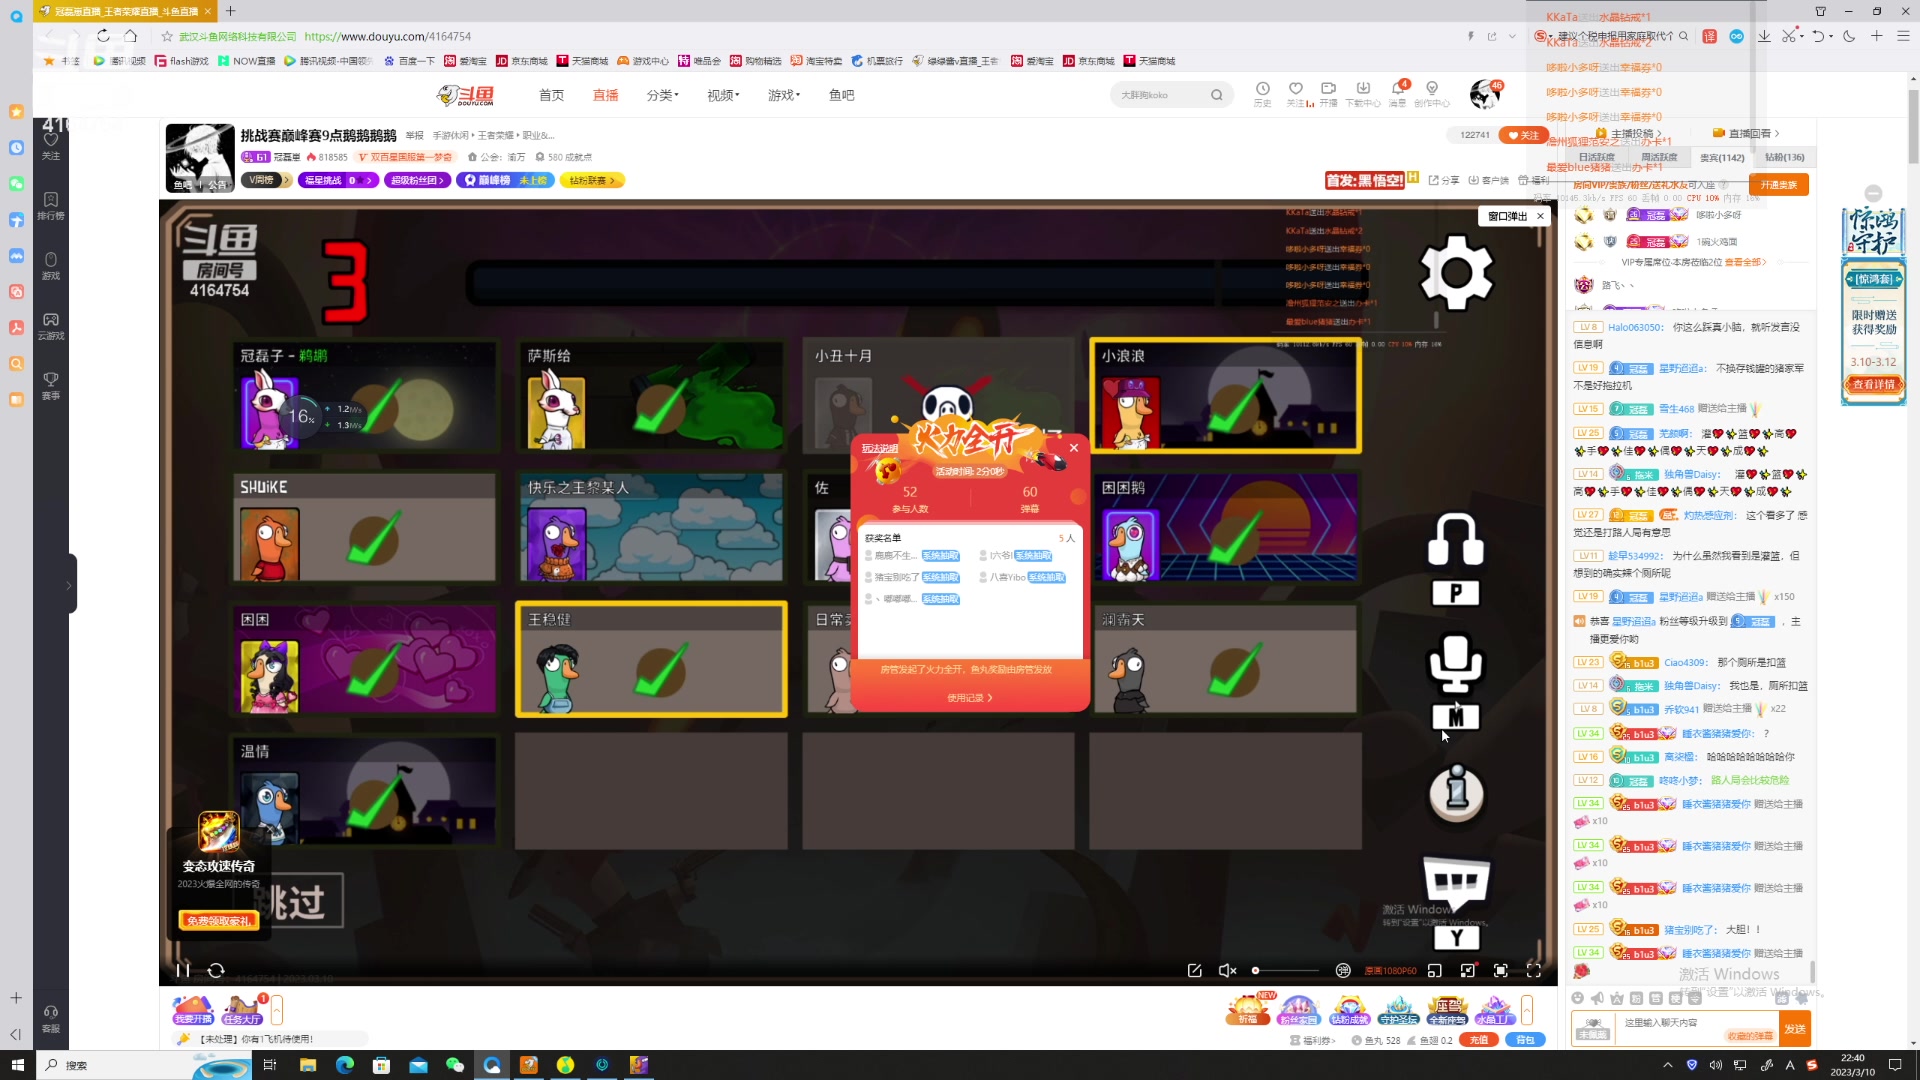Open 主播投稿 link

pyautogui.click(x=1629, y=133)
